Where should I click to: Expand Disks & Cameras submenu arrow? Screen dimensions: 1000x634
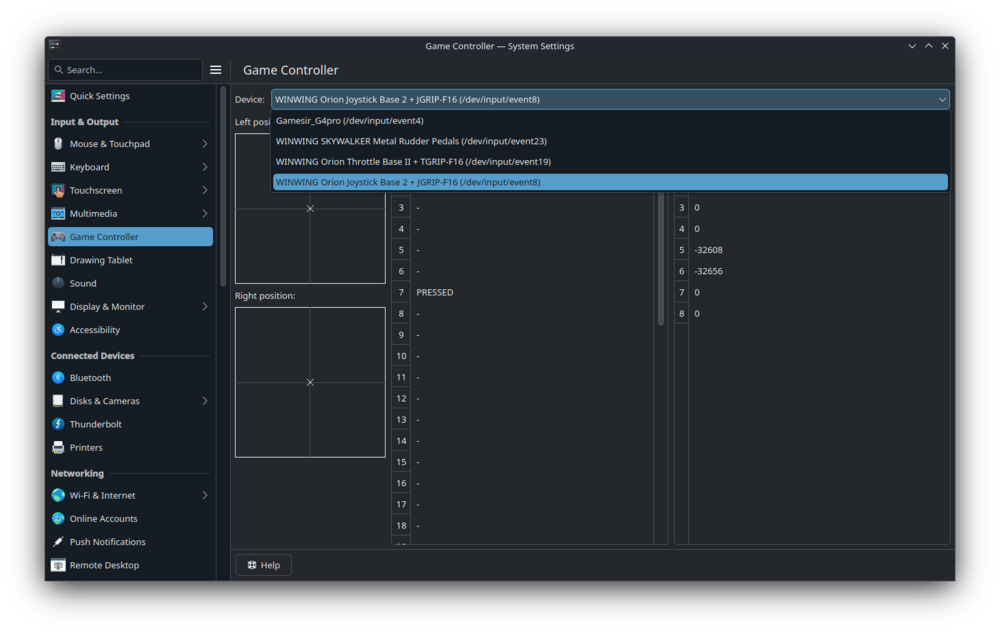click(x=205, y=401)
